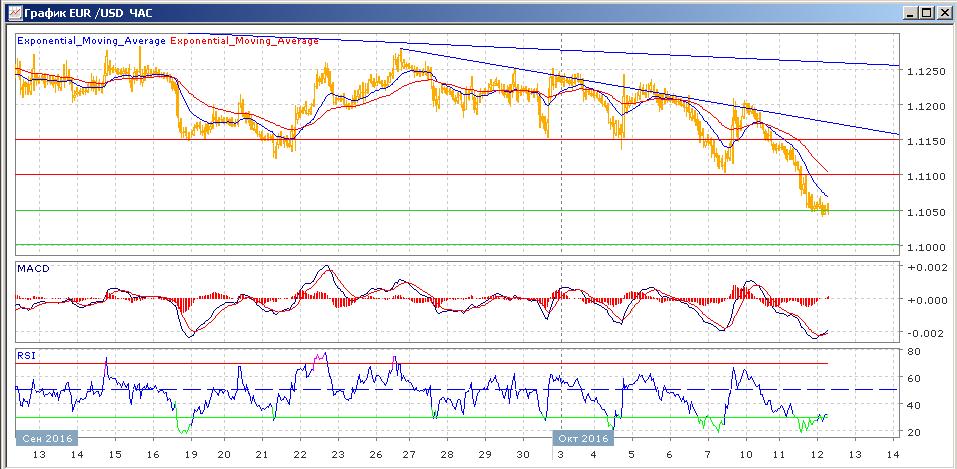The image size is (957, 469).
Task: Click date label 4 on time axis
Action: (594, 455)
